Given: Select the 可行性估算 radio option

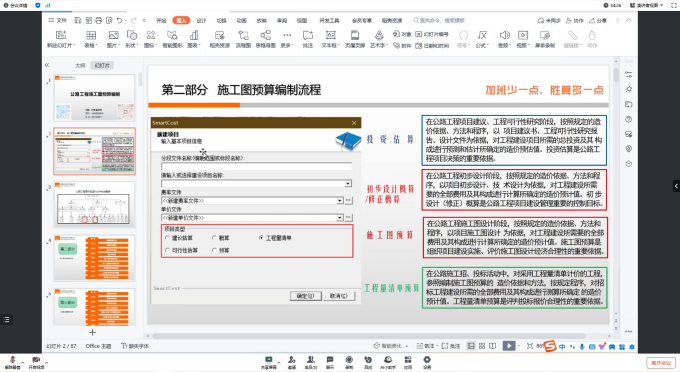Looking at the screenshot, I should tap(167, 250).
